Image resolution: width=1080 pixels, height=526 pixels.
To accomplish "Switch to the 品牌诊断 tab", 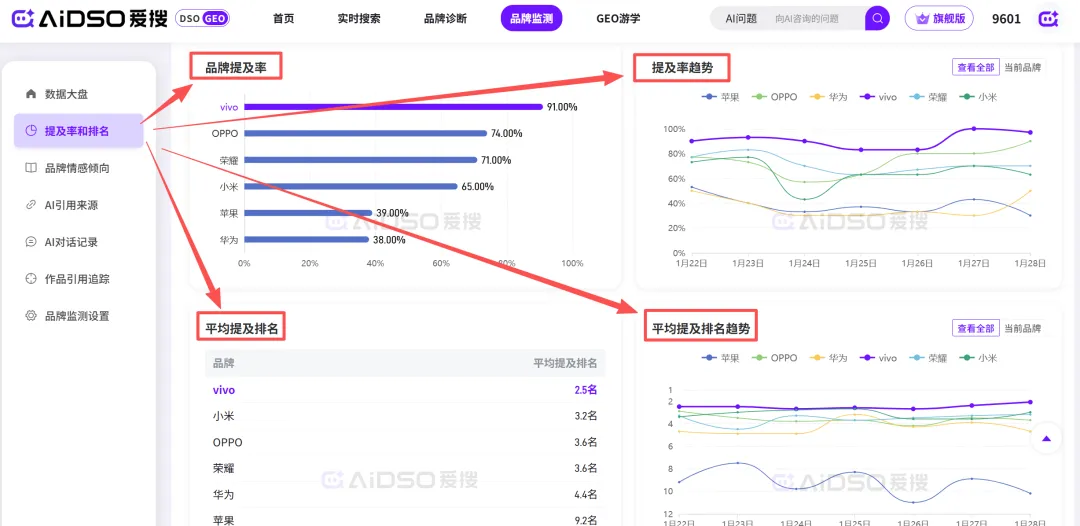I will (x=445, y=18).
